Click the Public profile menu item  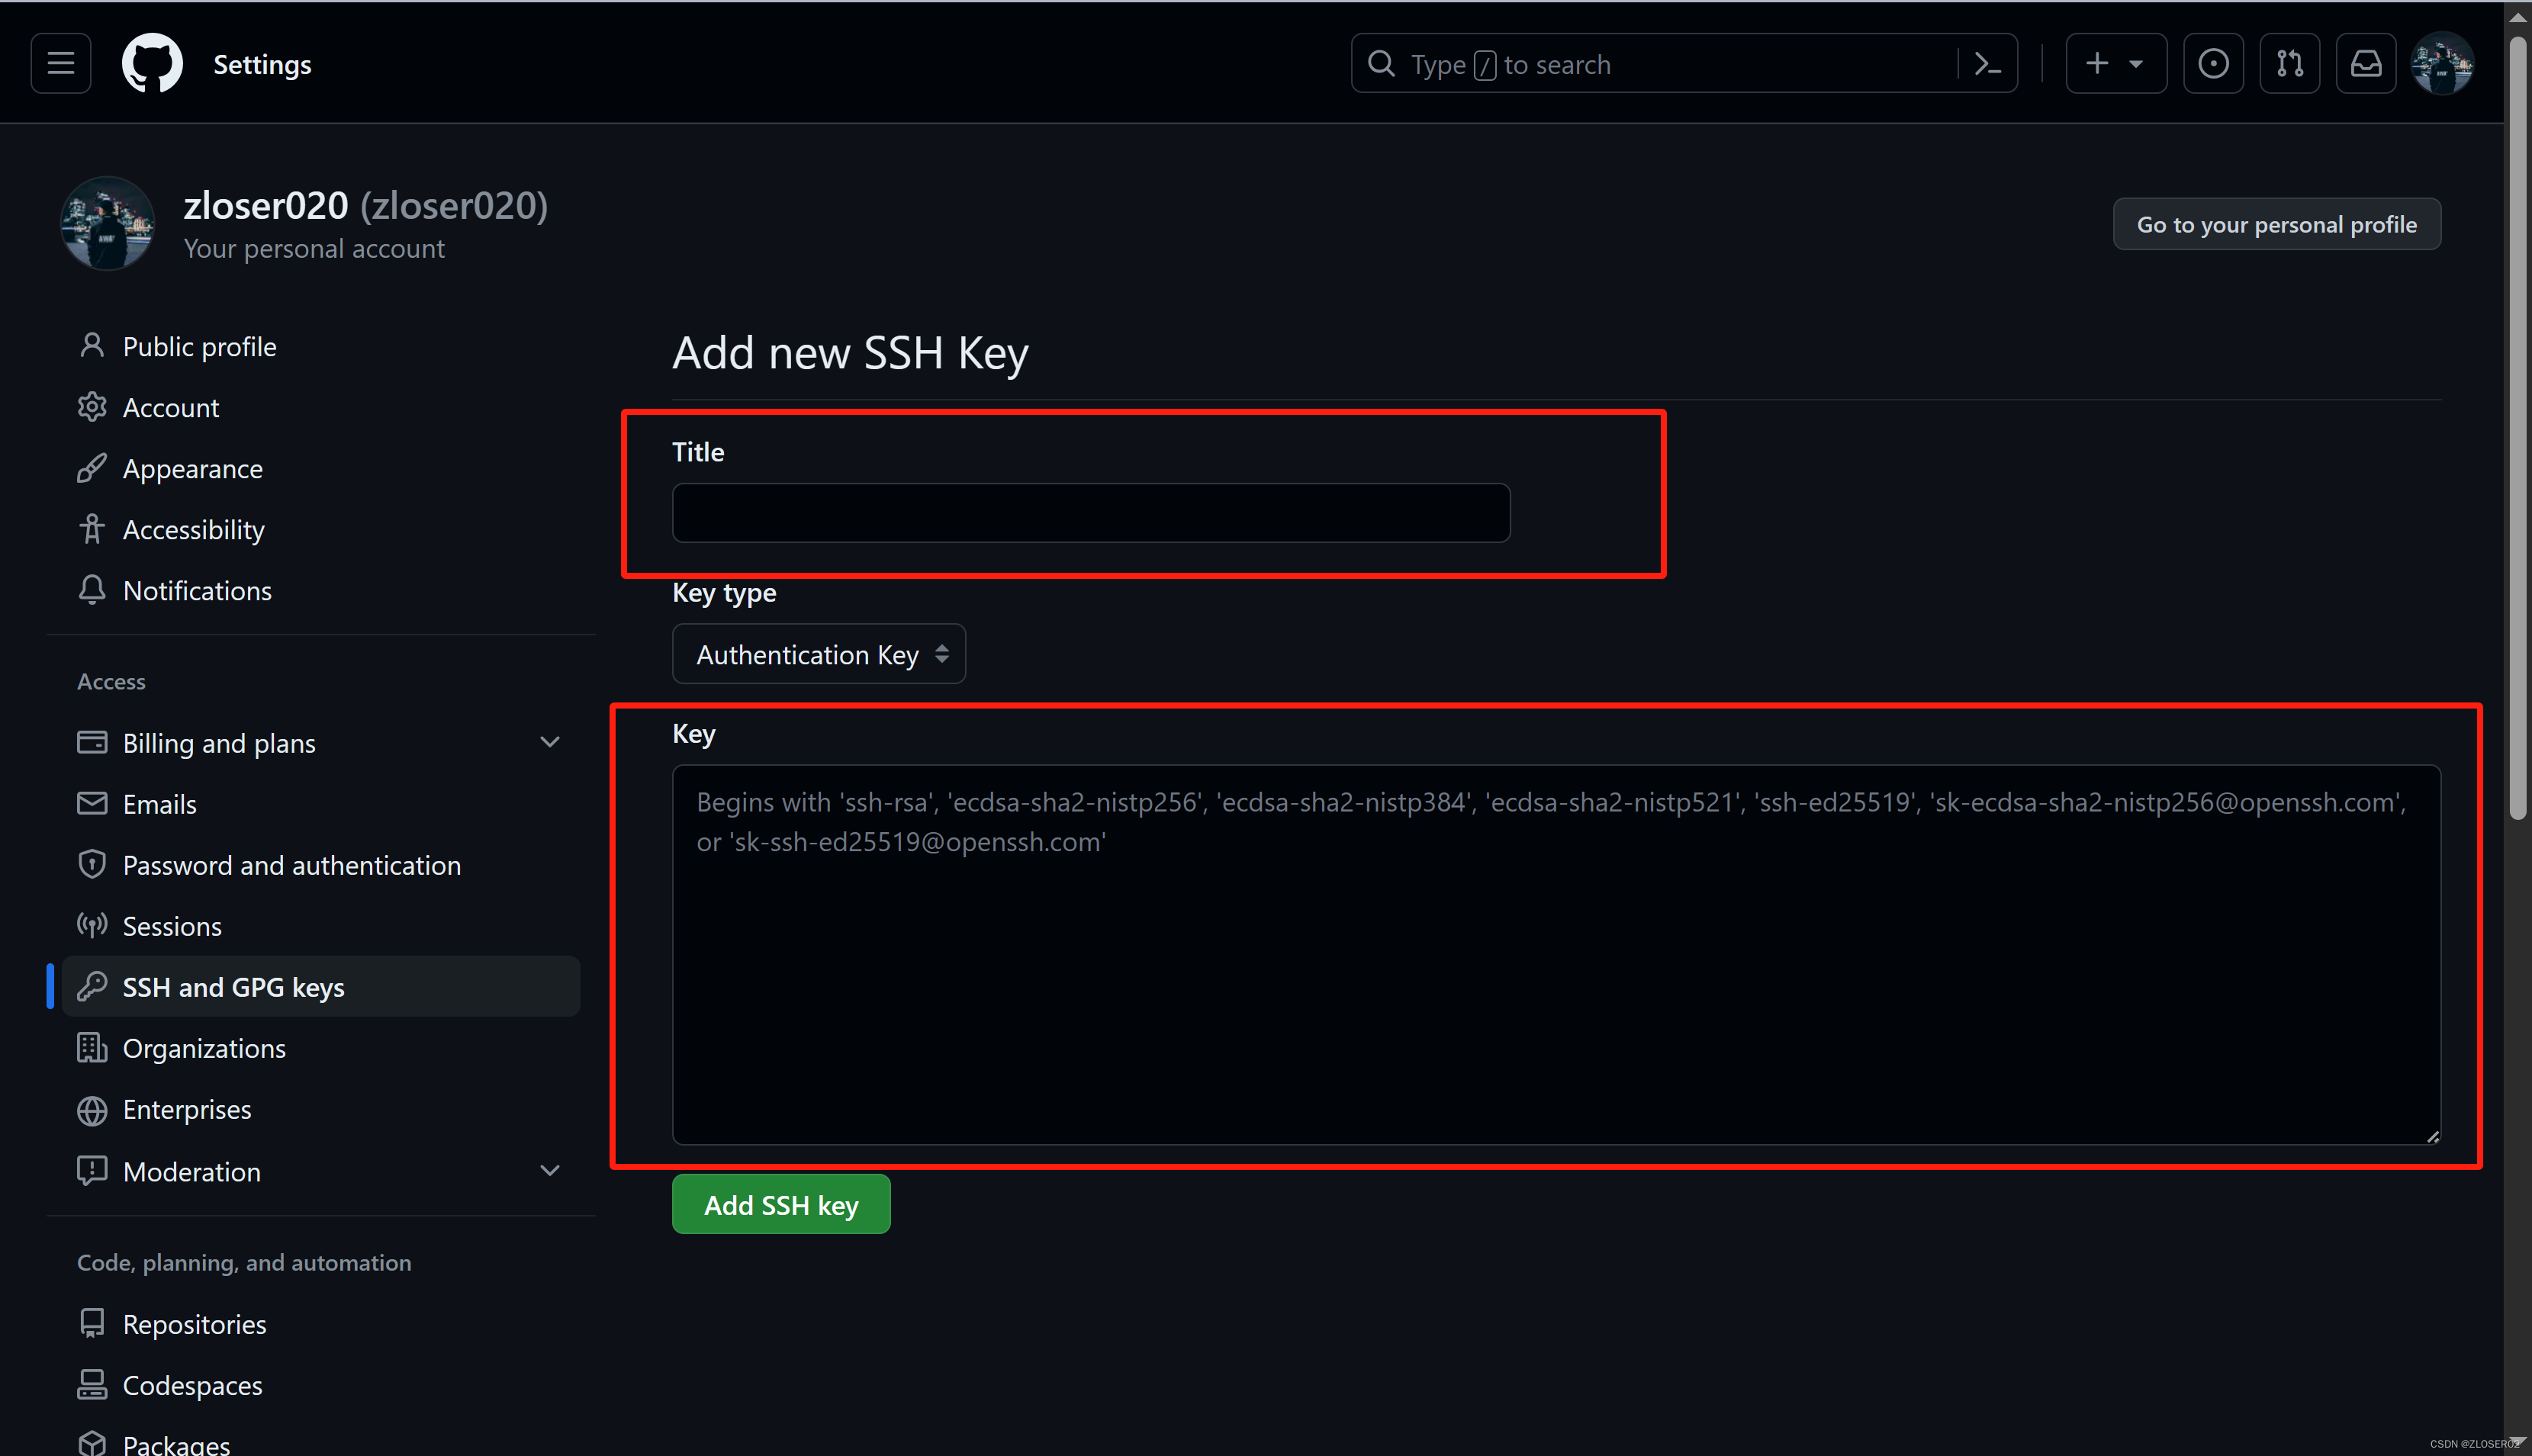tap(198, 345)
